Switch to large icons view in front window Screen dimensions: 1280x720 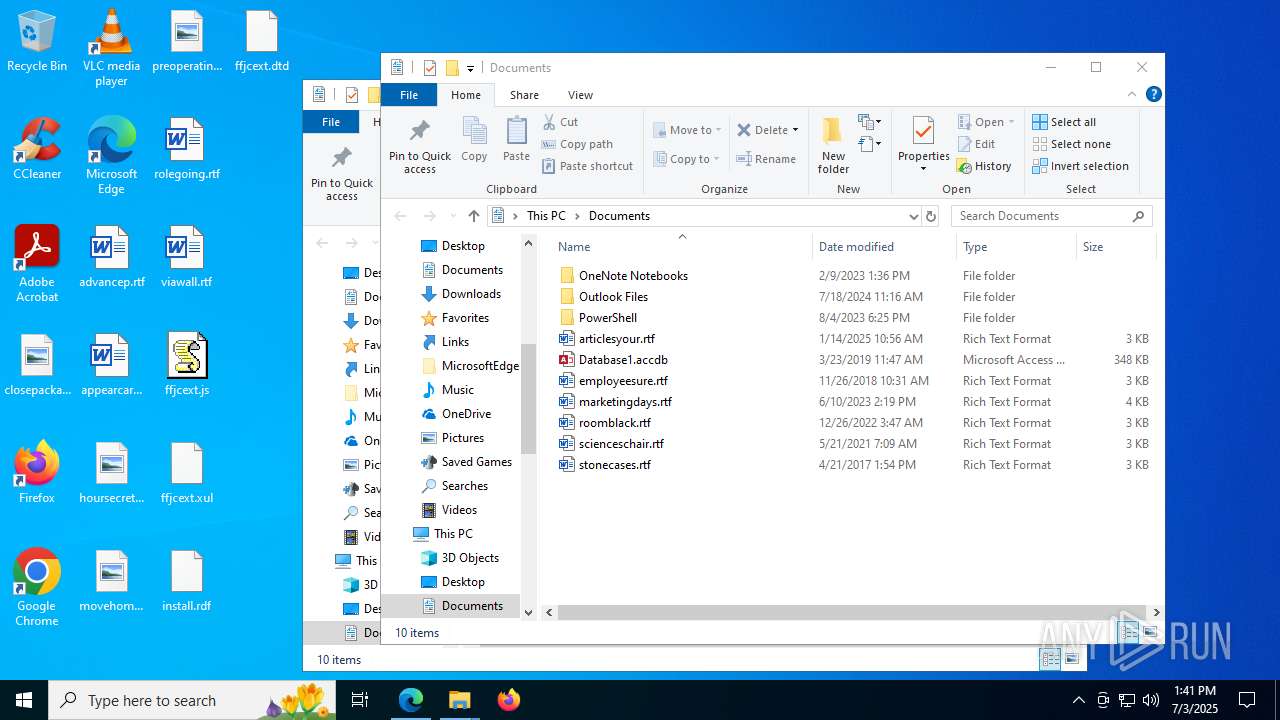1150,632
